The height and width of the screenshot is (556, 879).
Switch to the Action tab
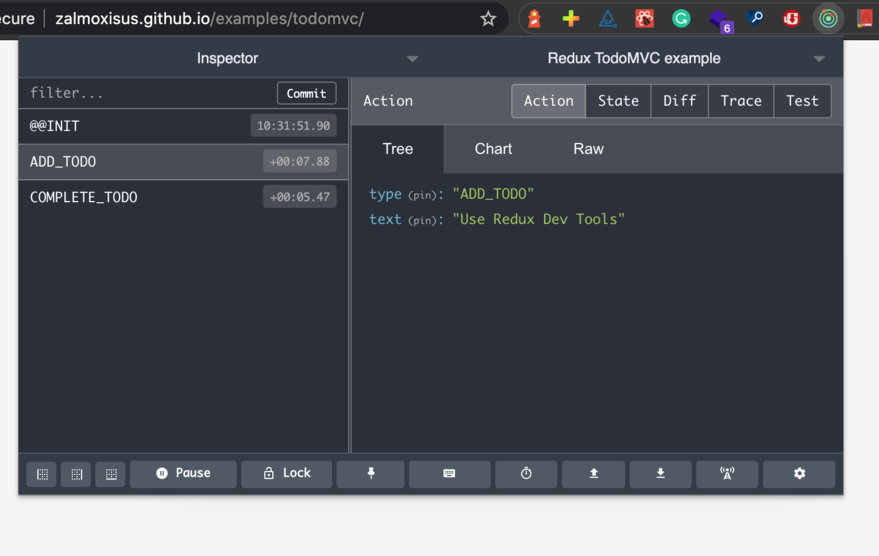click(x=549, y=101)
